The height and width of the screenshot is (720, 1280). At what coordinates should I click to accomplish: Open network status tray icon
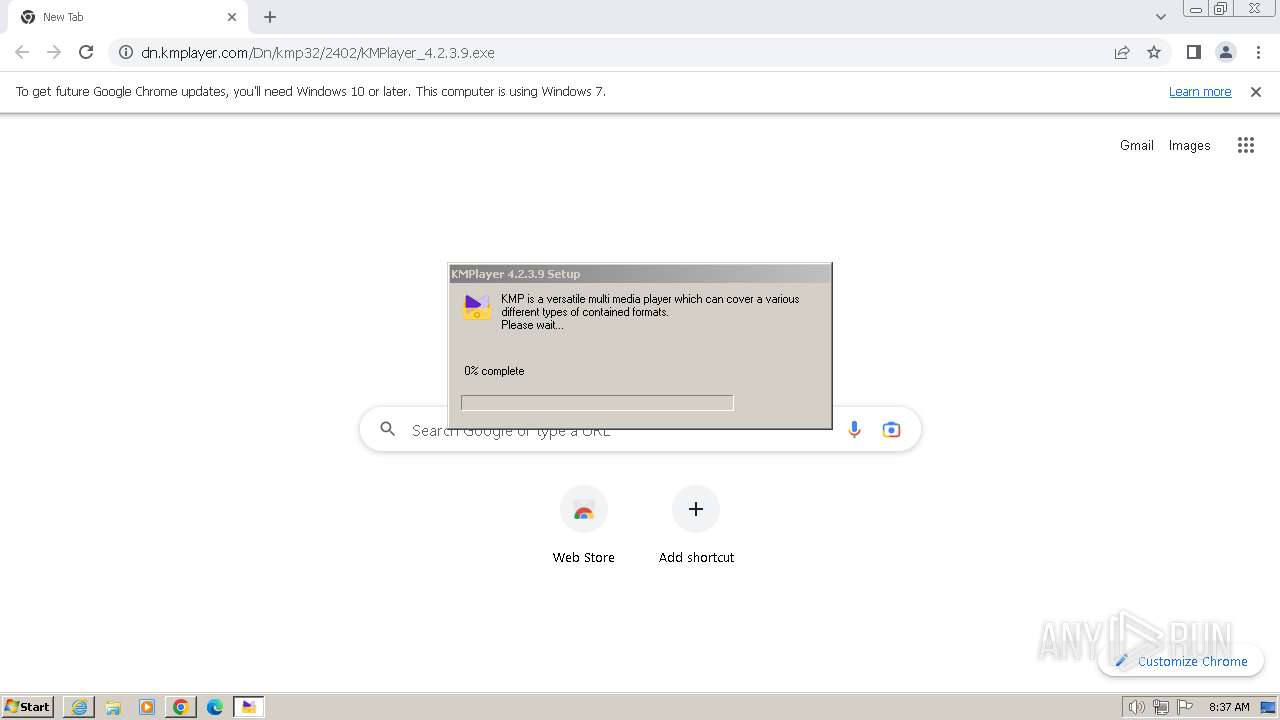pos(1161,707)
